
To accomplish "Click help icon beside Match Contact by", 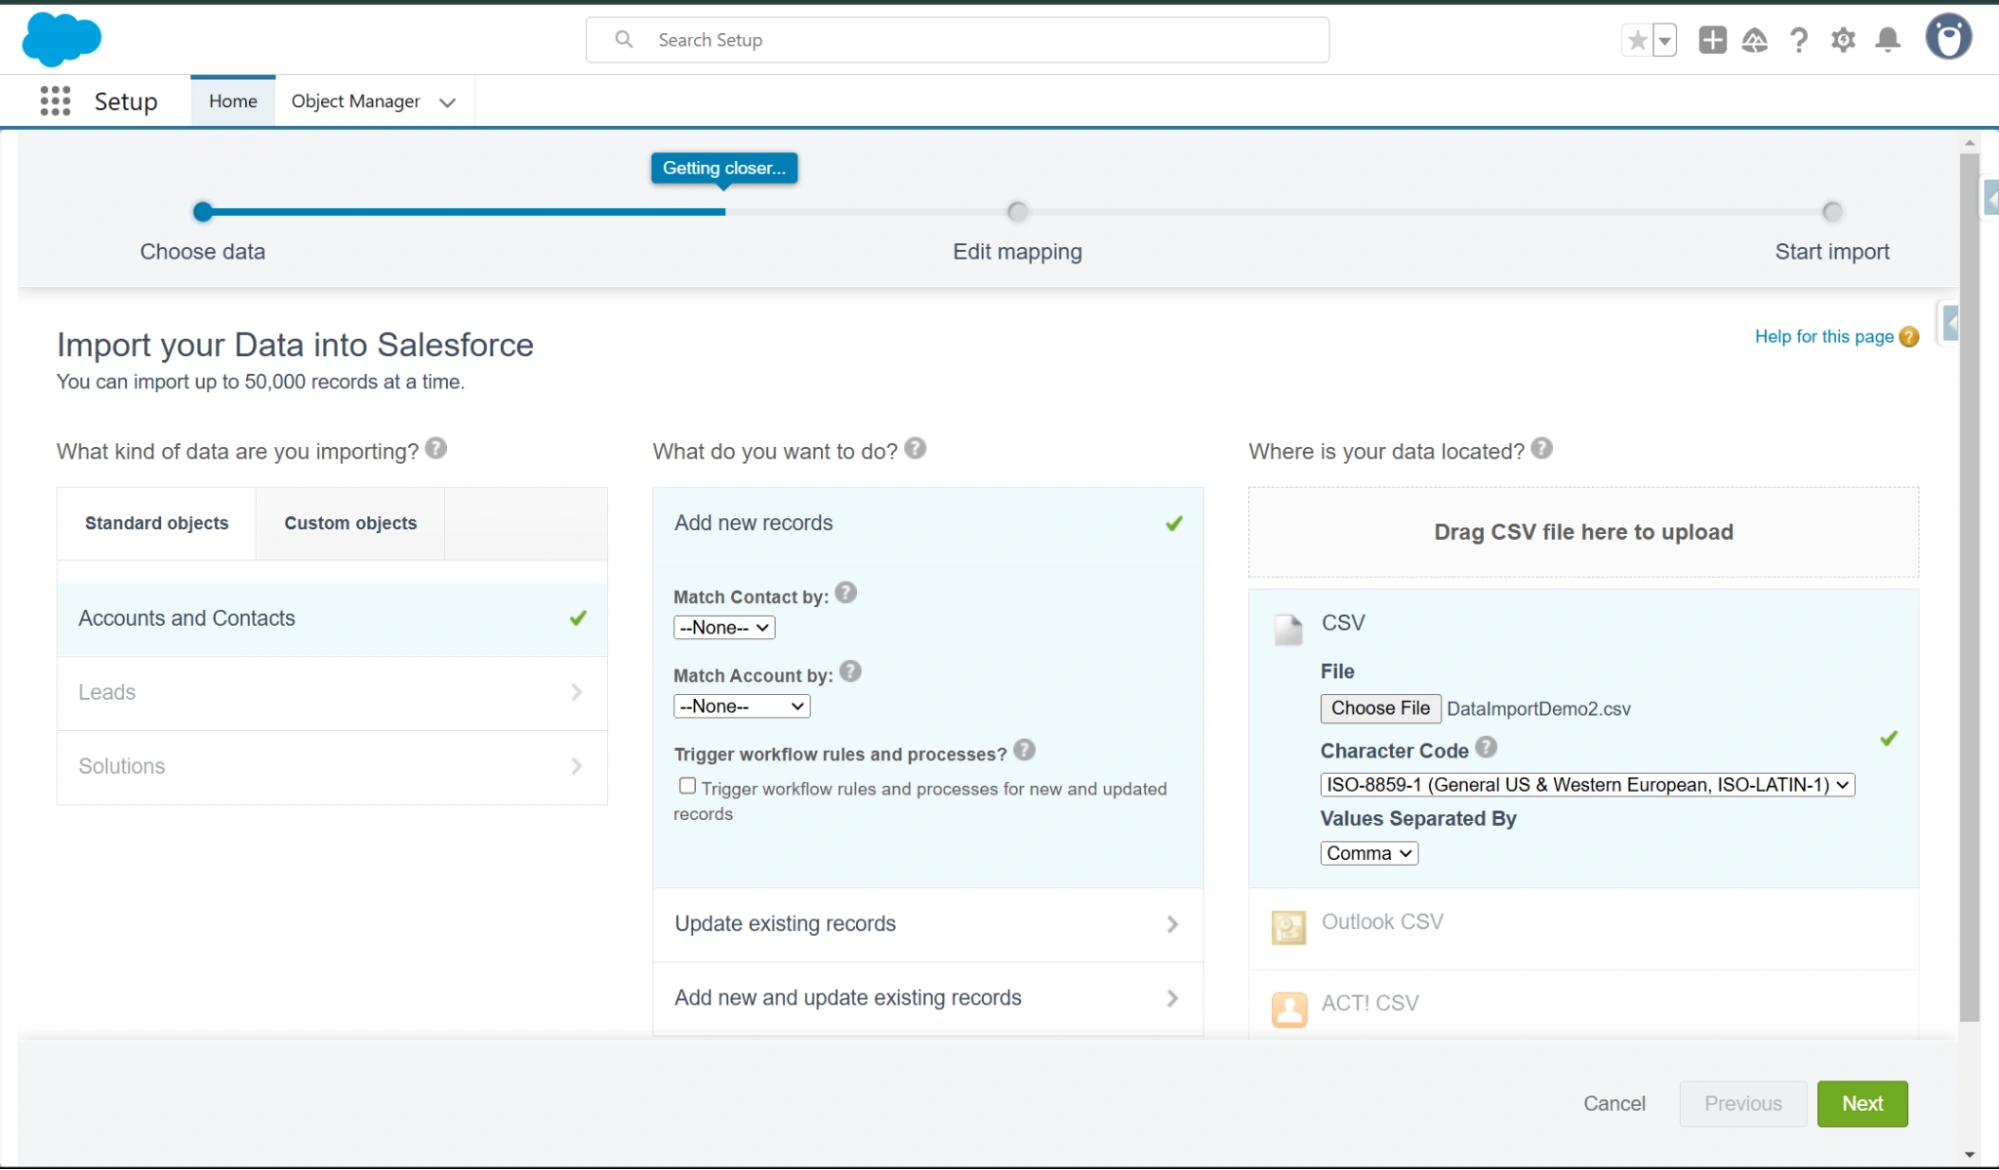I will (846, 593).
